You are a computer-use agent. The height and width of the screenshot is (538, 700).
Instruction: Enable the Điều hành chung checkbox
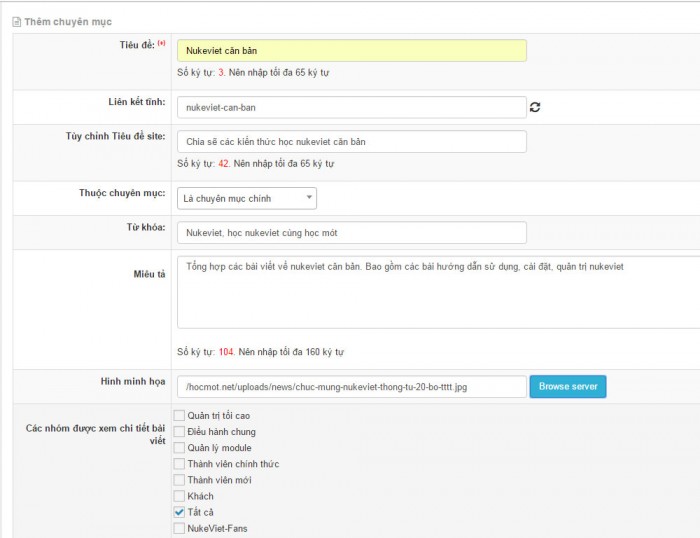179,432
